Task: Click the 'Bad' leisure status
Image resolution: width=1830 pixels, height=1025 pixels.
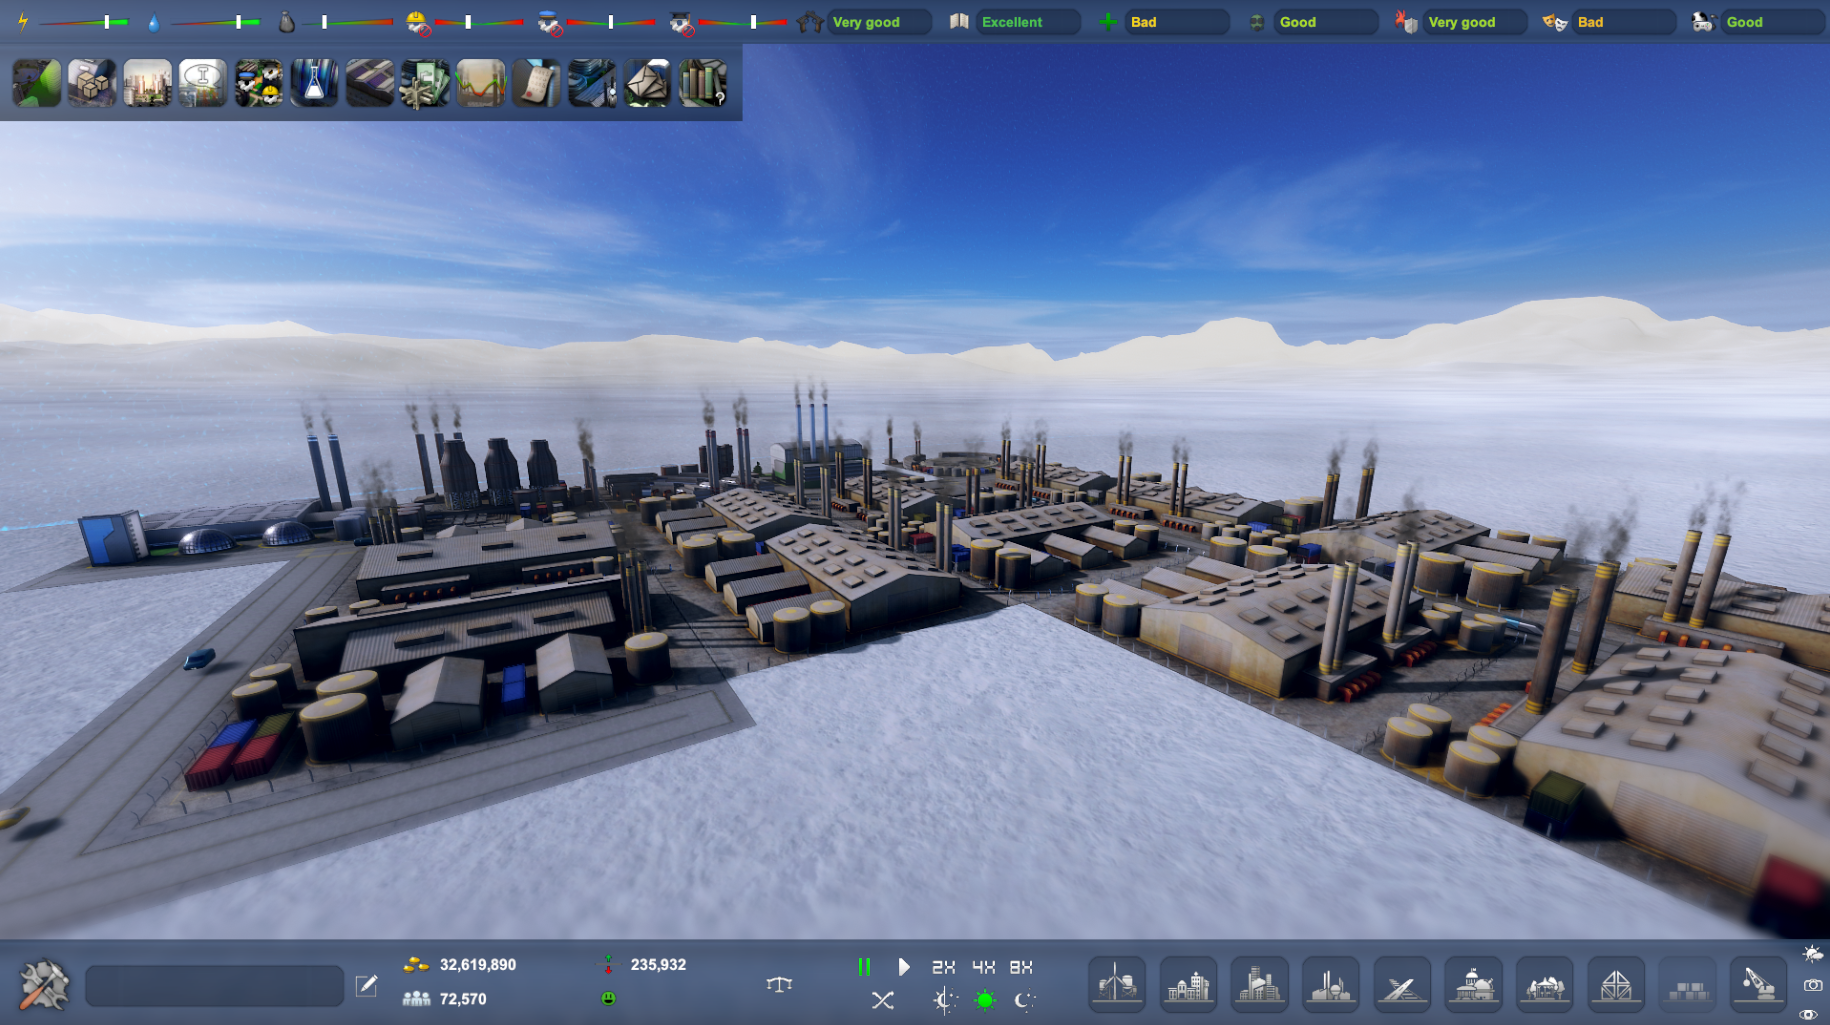Action: (1624, 22)
